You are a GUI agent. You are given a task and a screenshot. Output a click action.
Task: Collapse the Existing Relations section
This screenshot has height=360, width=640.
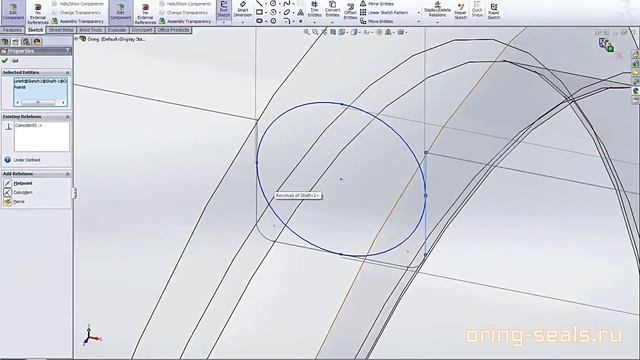click(x=68, y=117)
